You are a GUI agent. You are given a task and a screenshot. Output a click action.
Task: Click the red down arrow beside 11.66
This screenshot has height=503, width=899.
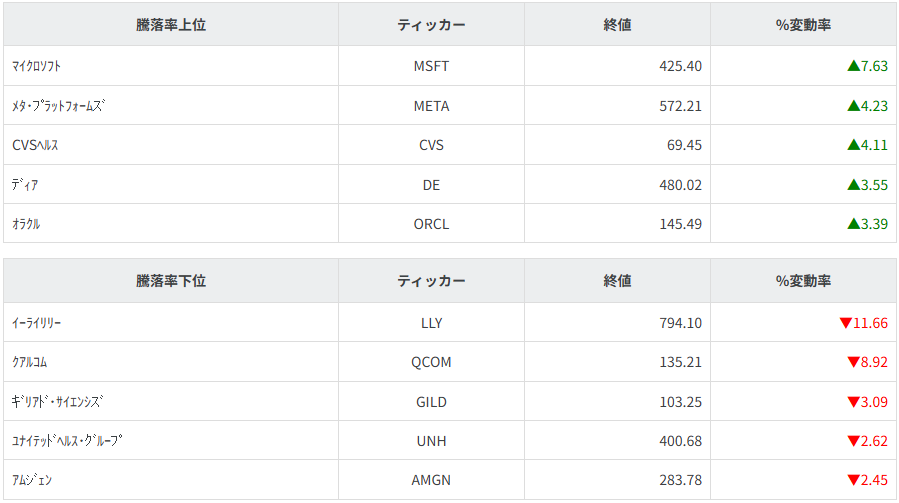(845, 323)
